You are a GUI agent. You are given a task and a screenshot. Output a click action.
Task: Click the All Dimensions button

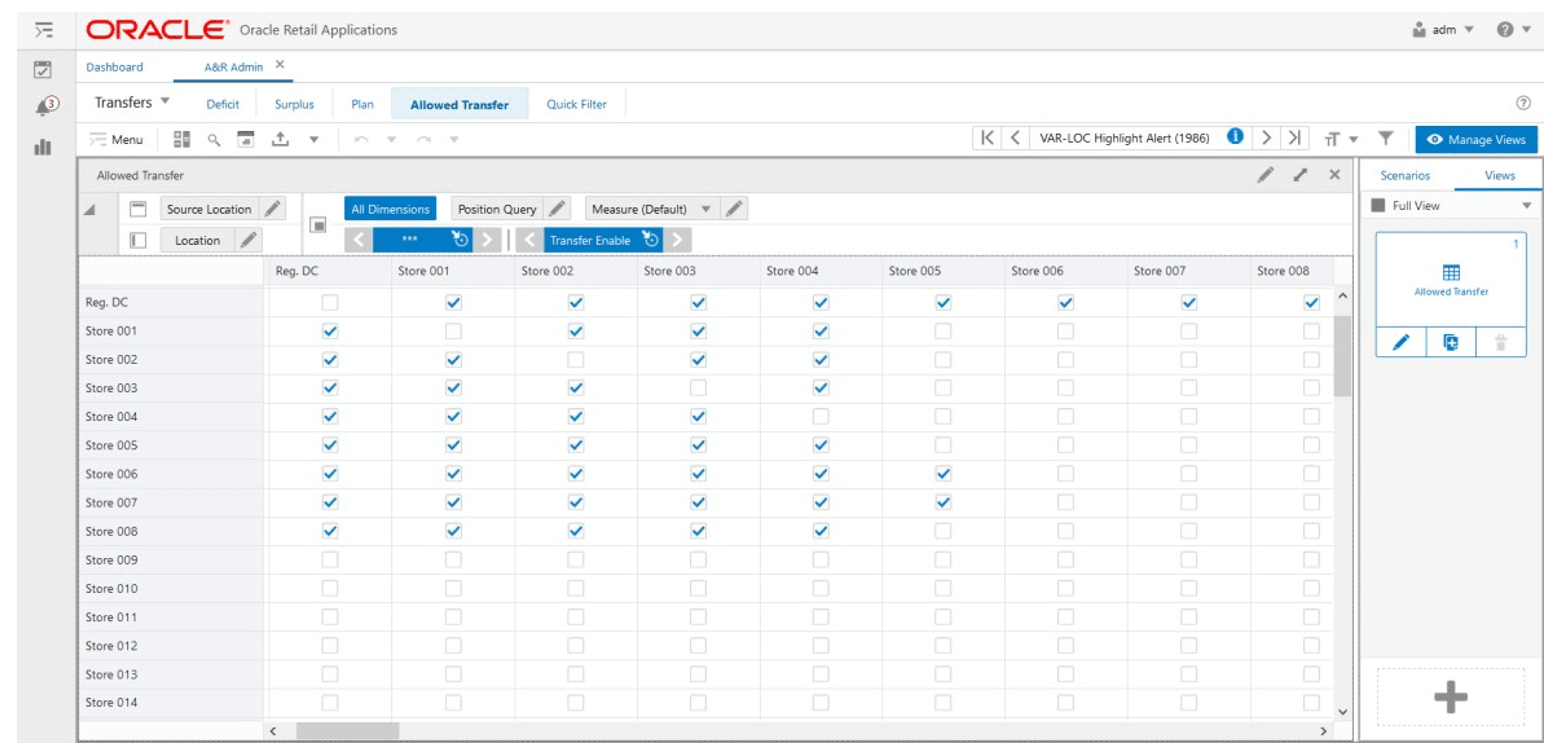[390, 209]
